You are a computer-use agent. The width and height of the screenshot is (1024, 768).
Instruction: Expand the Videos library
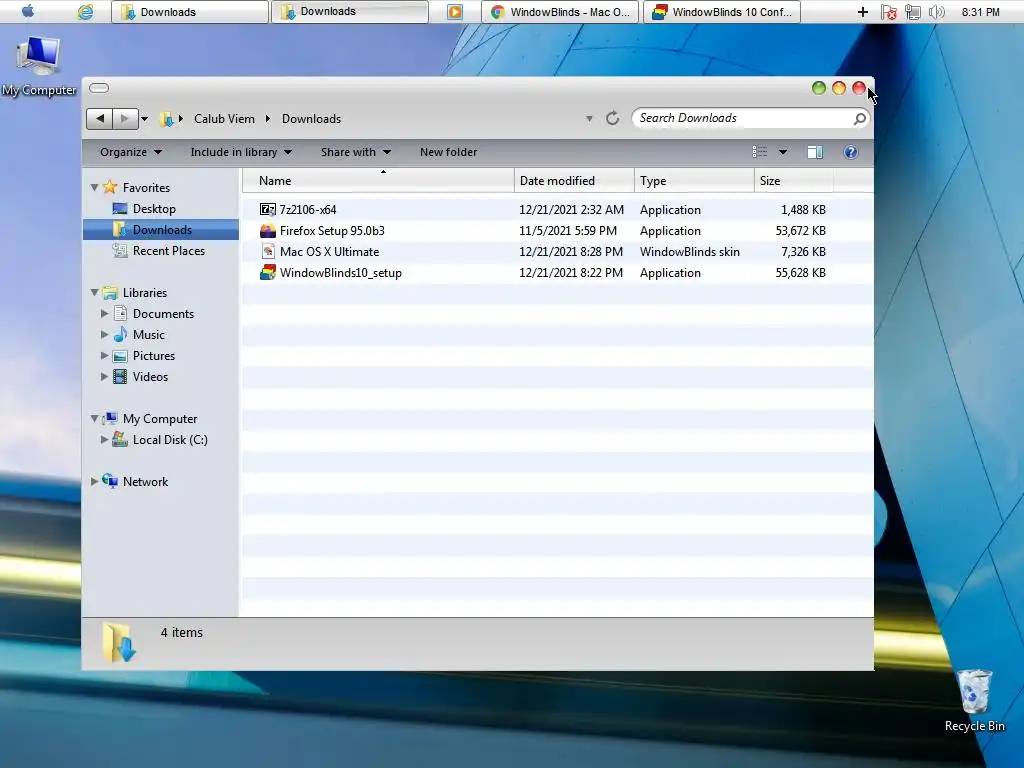104,377
